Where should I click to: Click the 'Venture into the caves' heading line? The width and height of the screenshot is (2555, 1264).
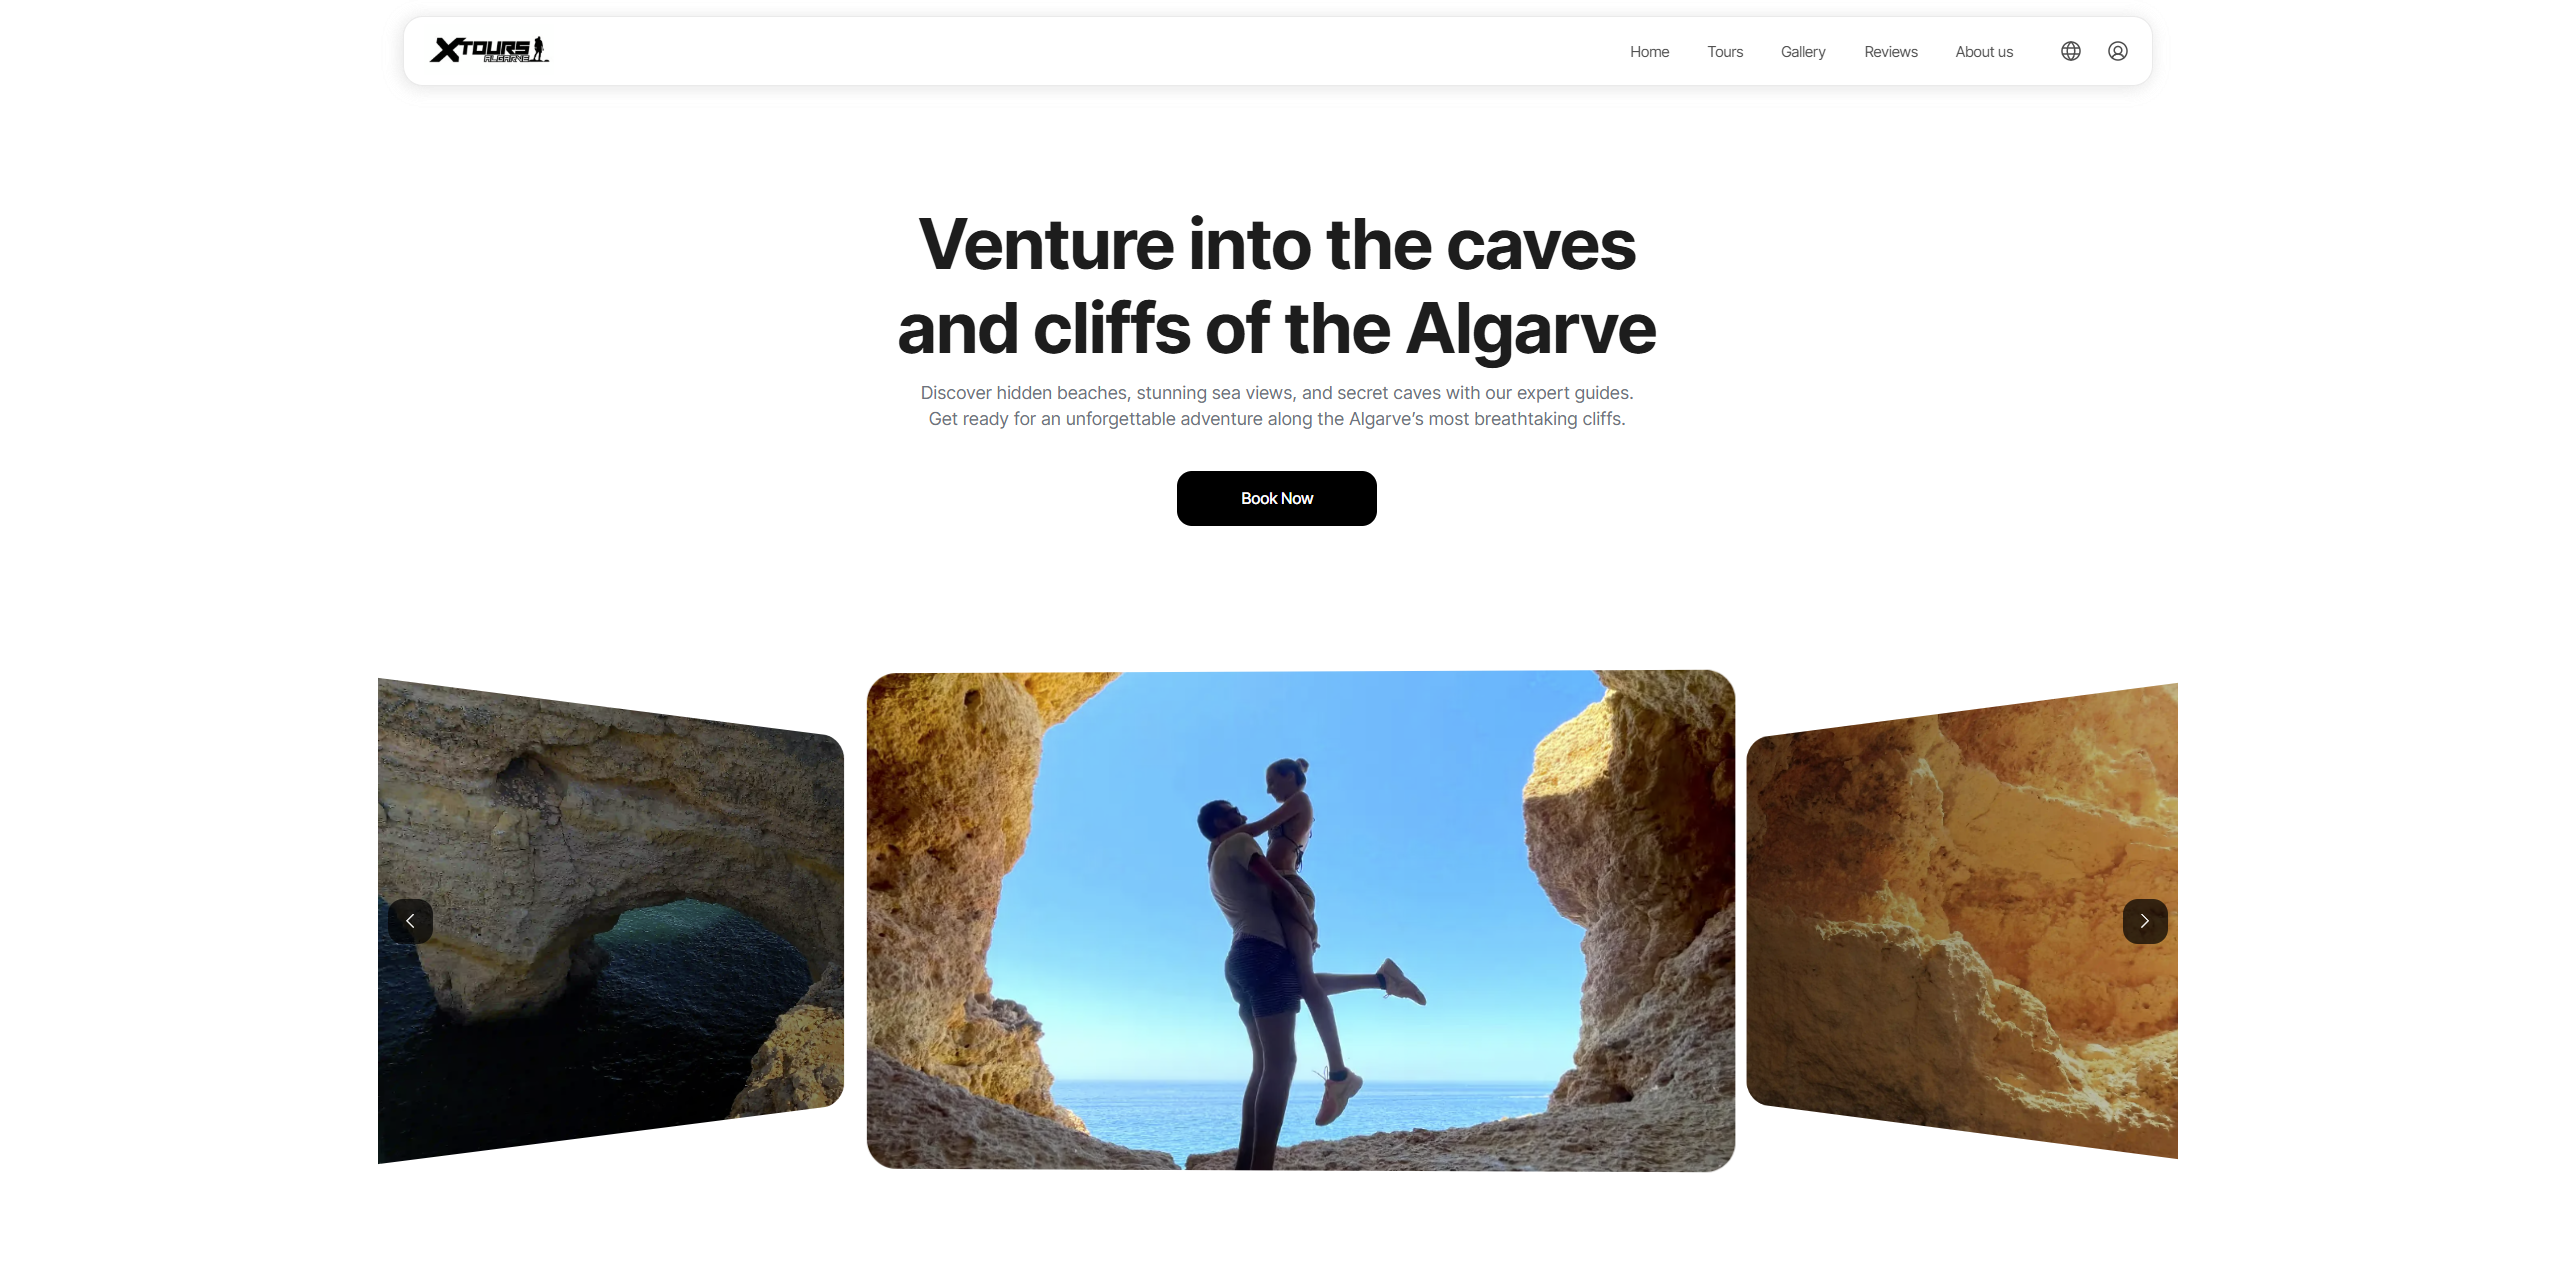(x=1276, y=245)
